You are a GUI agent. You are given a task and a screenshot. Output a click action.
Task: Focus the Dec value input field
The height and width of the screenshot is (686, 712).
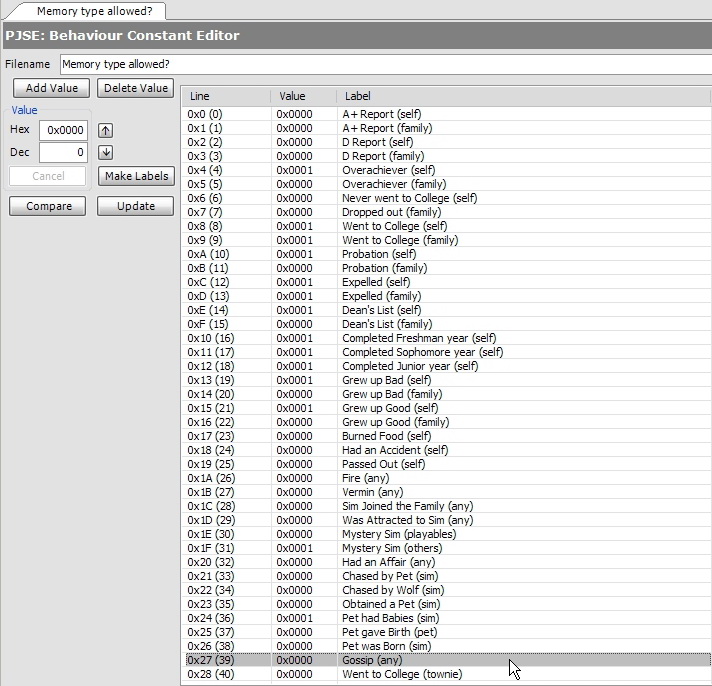[64, 153]
